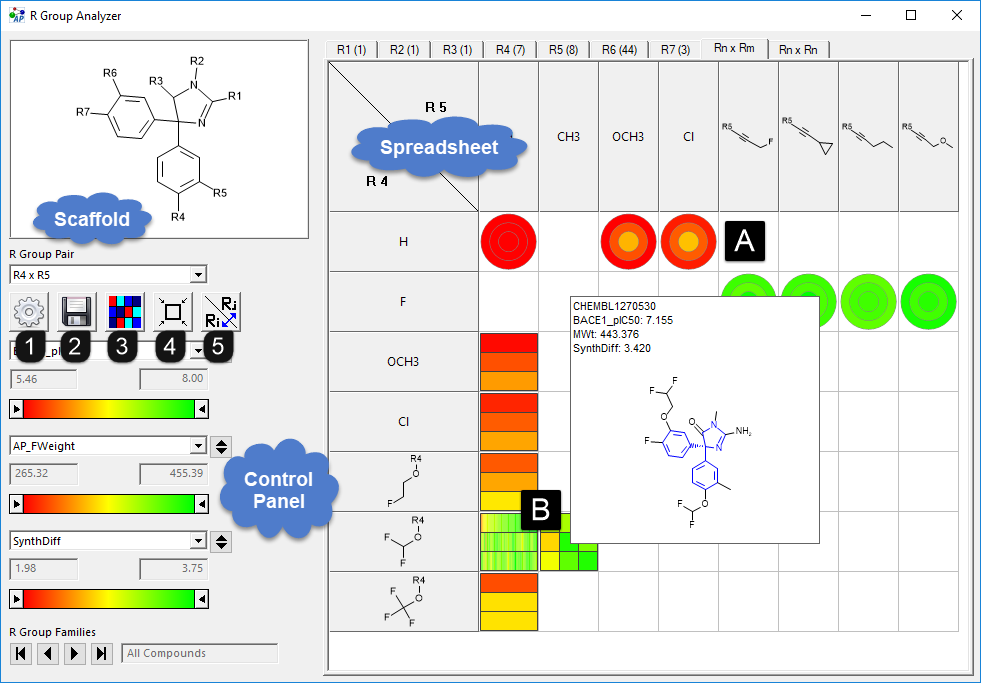This screenshot has height=683, width=981.
Task: Click the 8.00 maximum value field
Action: [x=173, y=378]
